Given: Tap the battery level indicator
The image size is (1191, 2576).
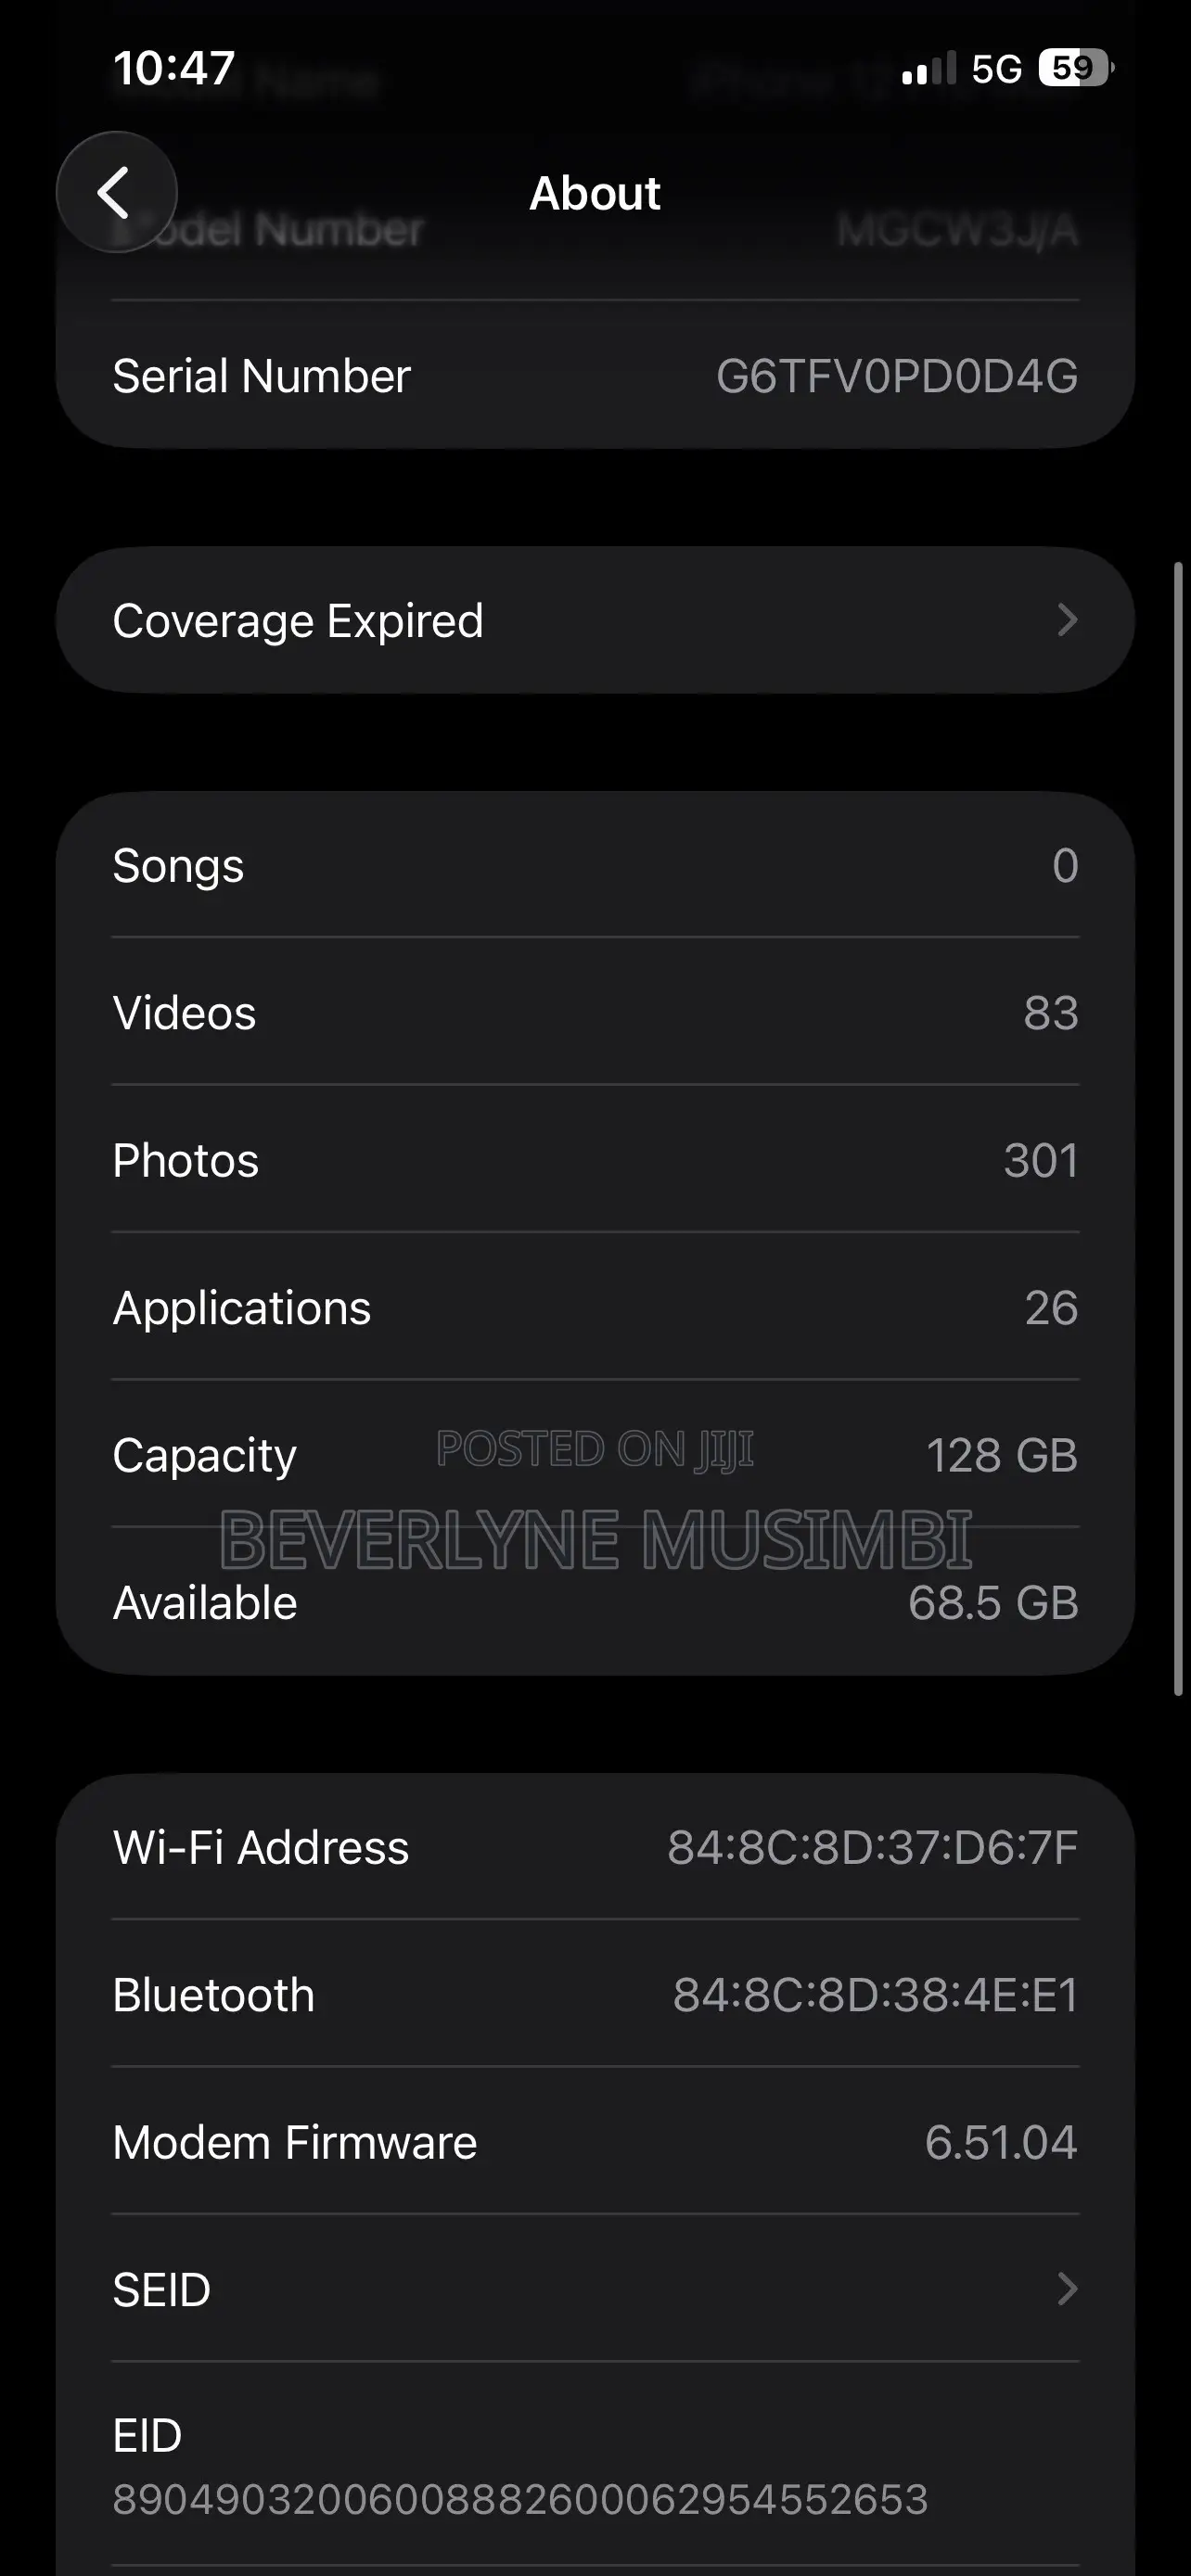Looking at the screenshot, I should [1076, 68].
